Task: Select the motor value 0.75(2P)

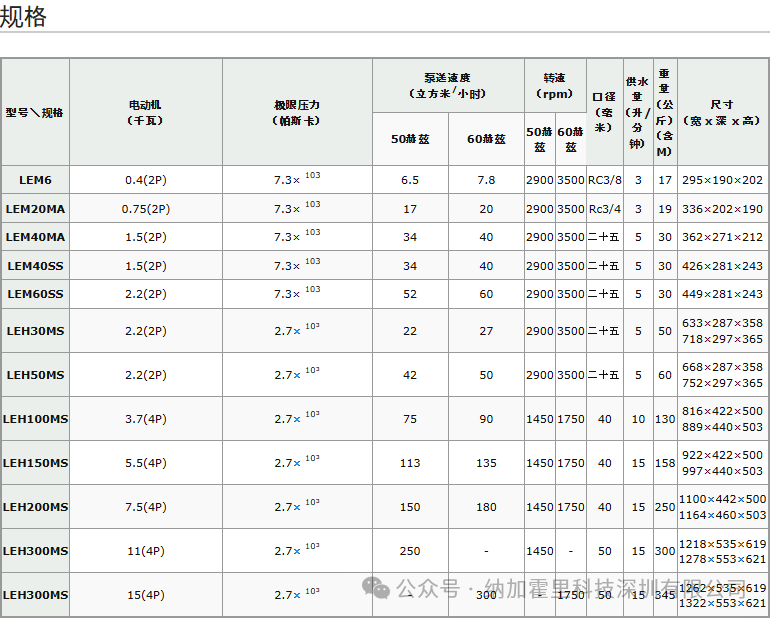Action: point(146,209)
